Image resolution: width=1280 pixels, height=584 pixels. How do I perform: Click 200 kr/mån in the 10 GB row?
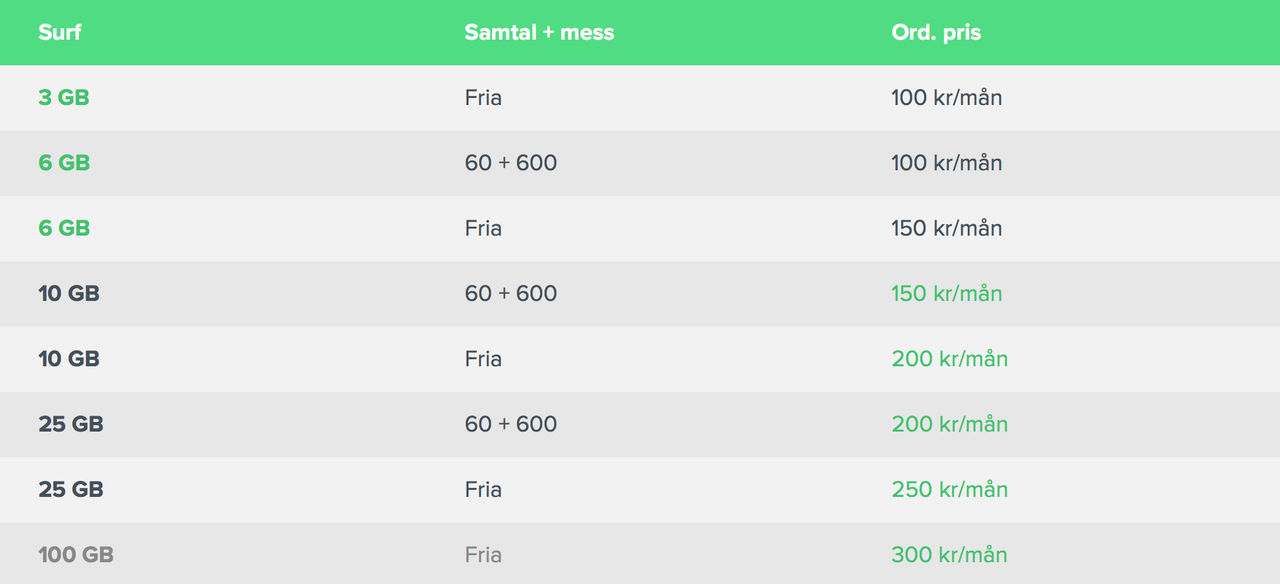coord(949,358)
